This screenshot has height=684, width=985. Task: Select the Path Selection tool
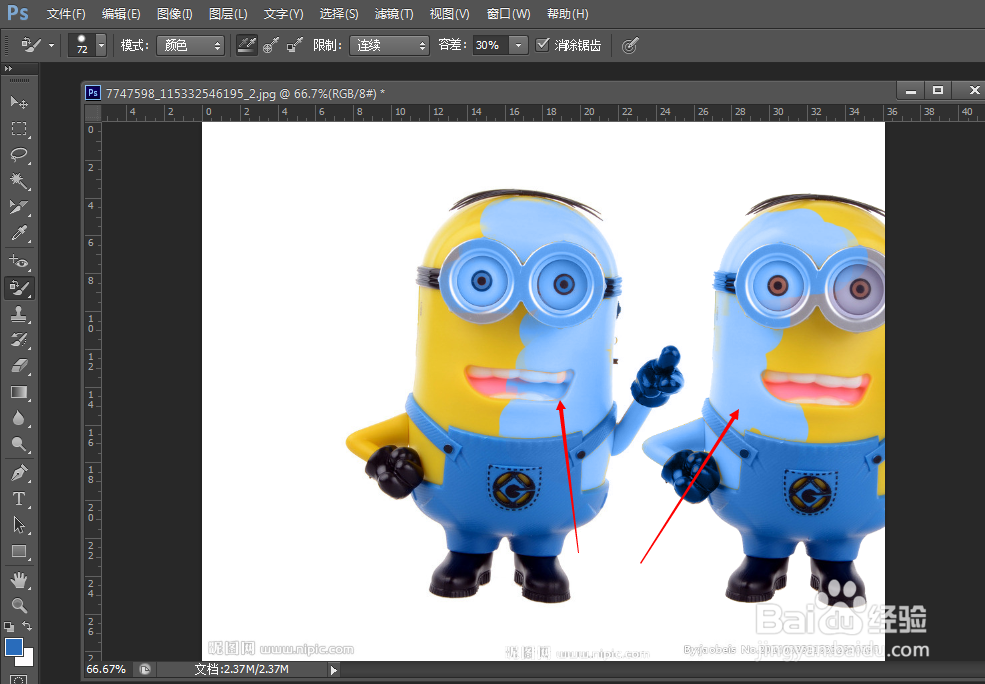click(x=19, y=524)
